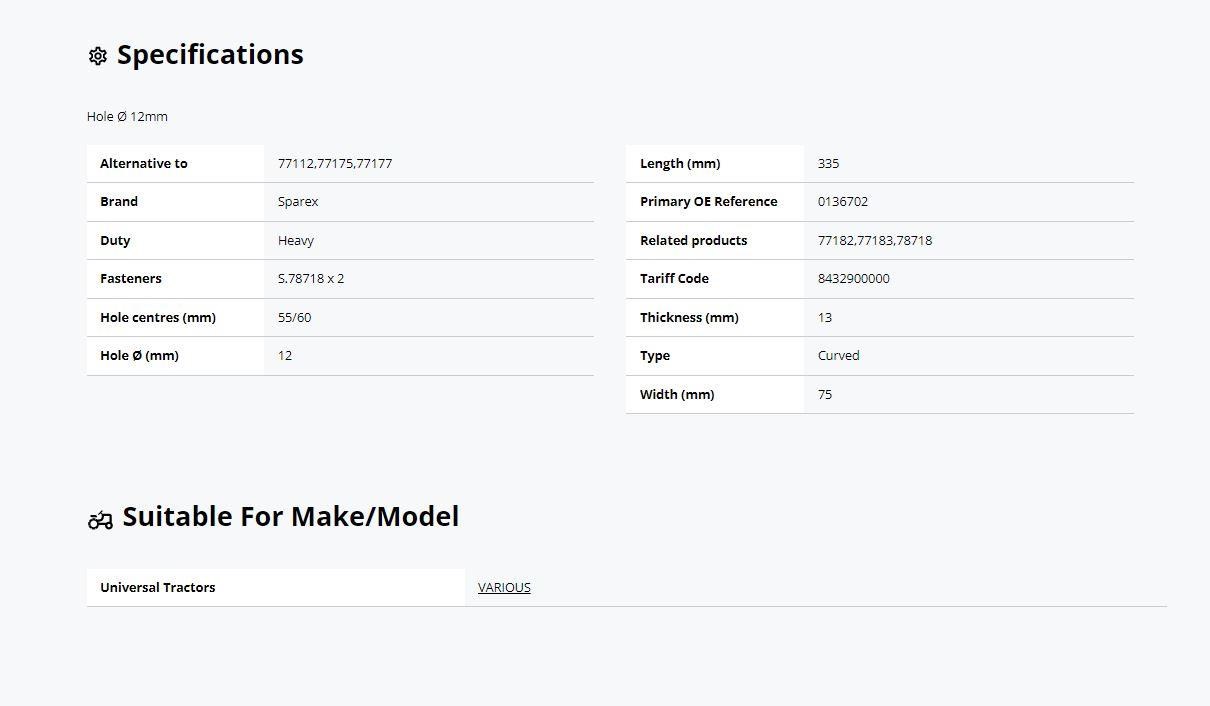The width and height of the screenshot is (1210, 706).
Task: Click the Brand value Sparex
Action: coord(298,201)
